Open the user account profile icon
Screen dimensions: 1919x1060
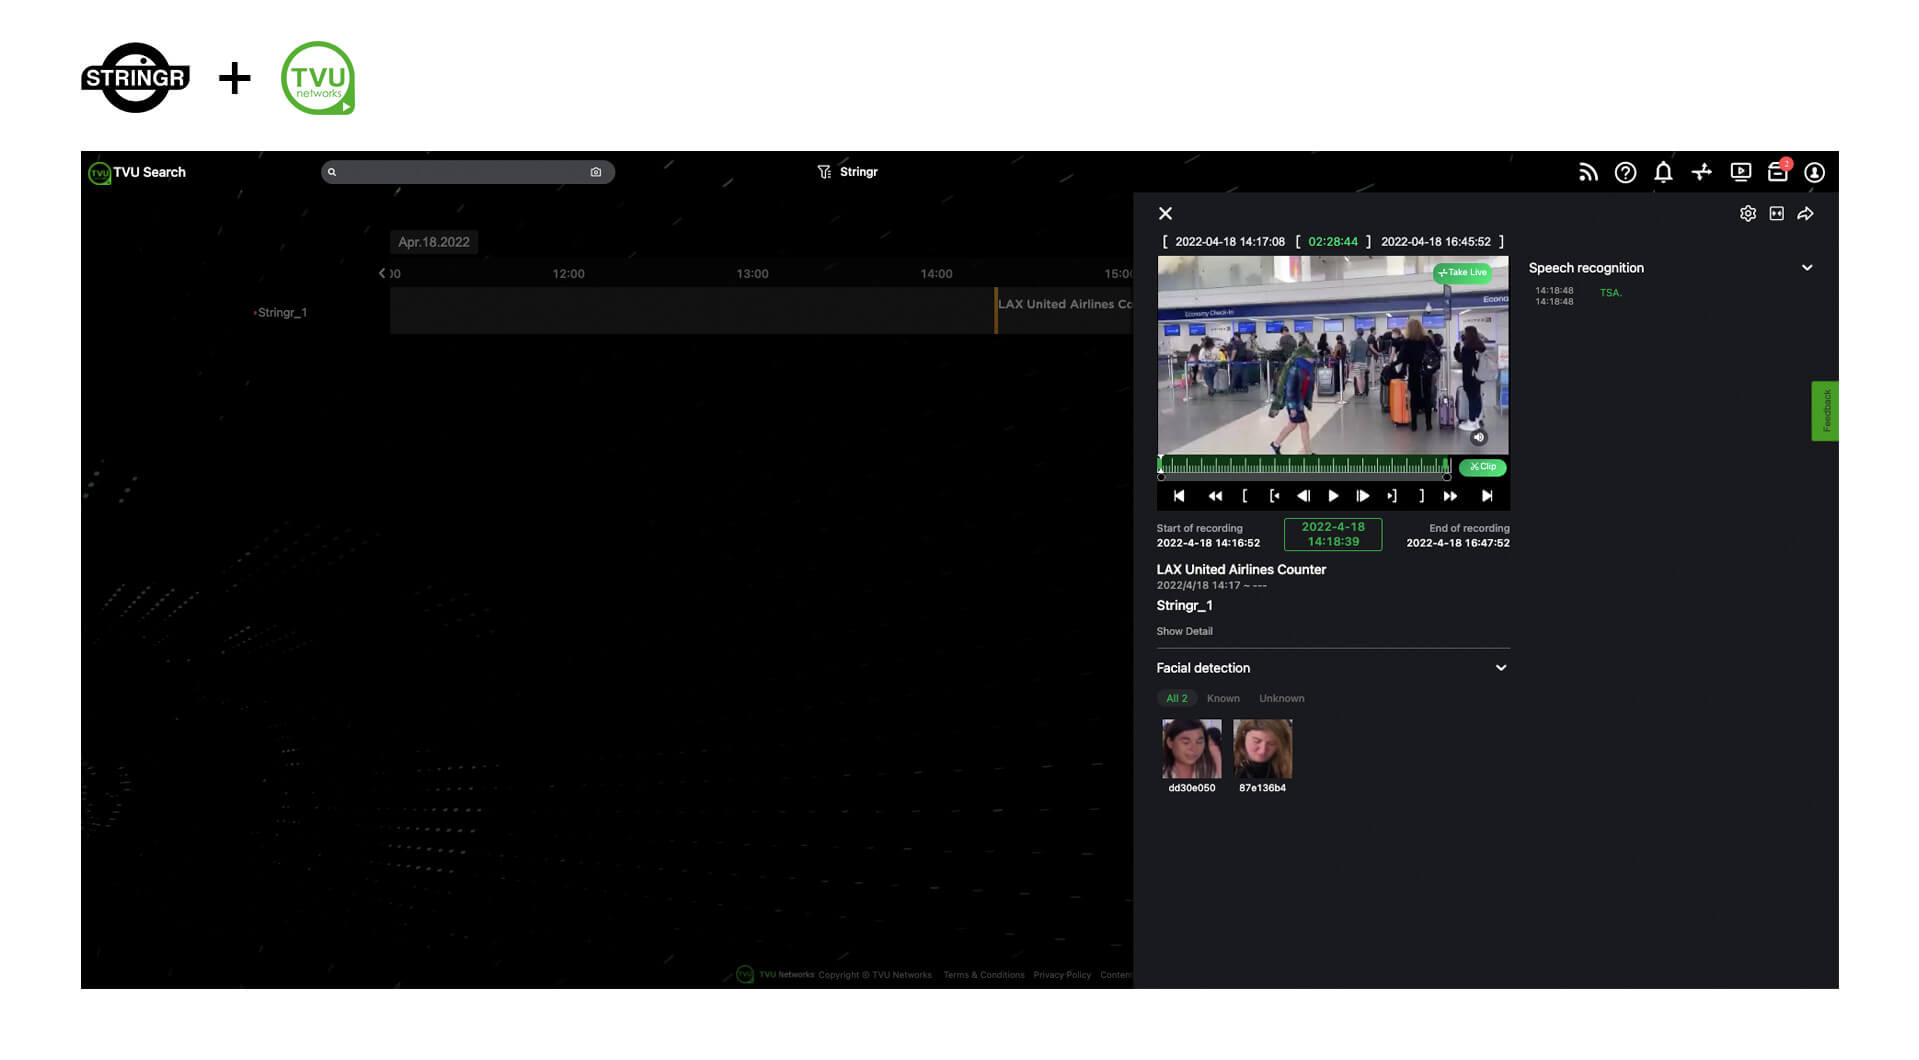tap(1814, 172)
